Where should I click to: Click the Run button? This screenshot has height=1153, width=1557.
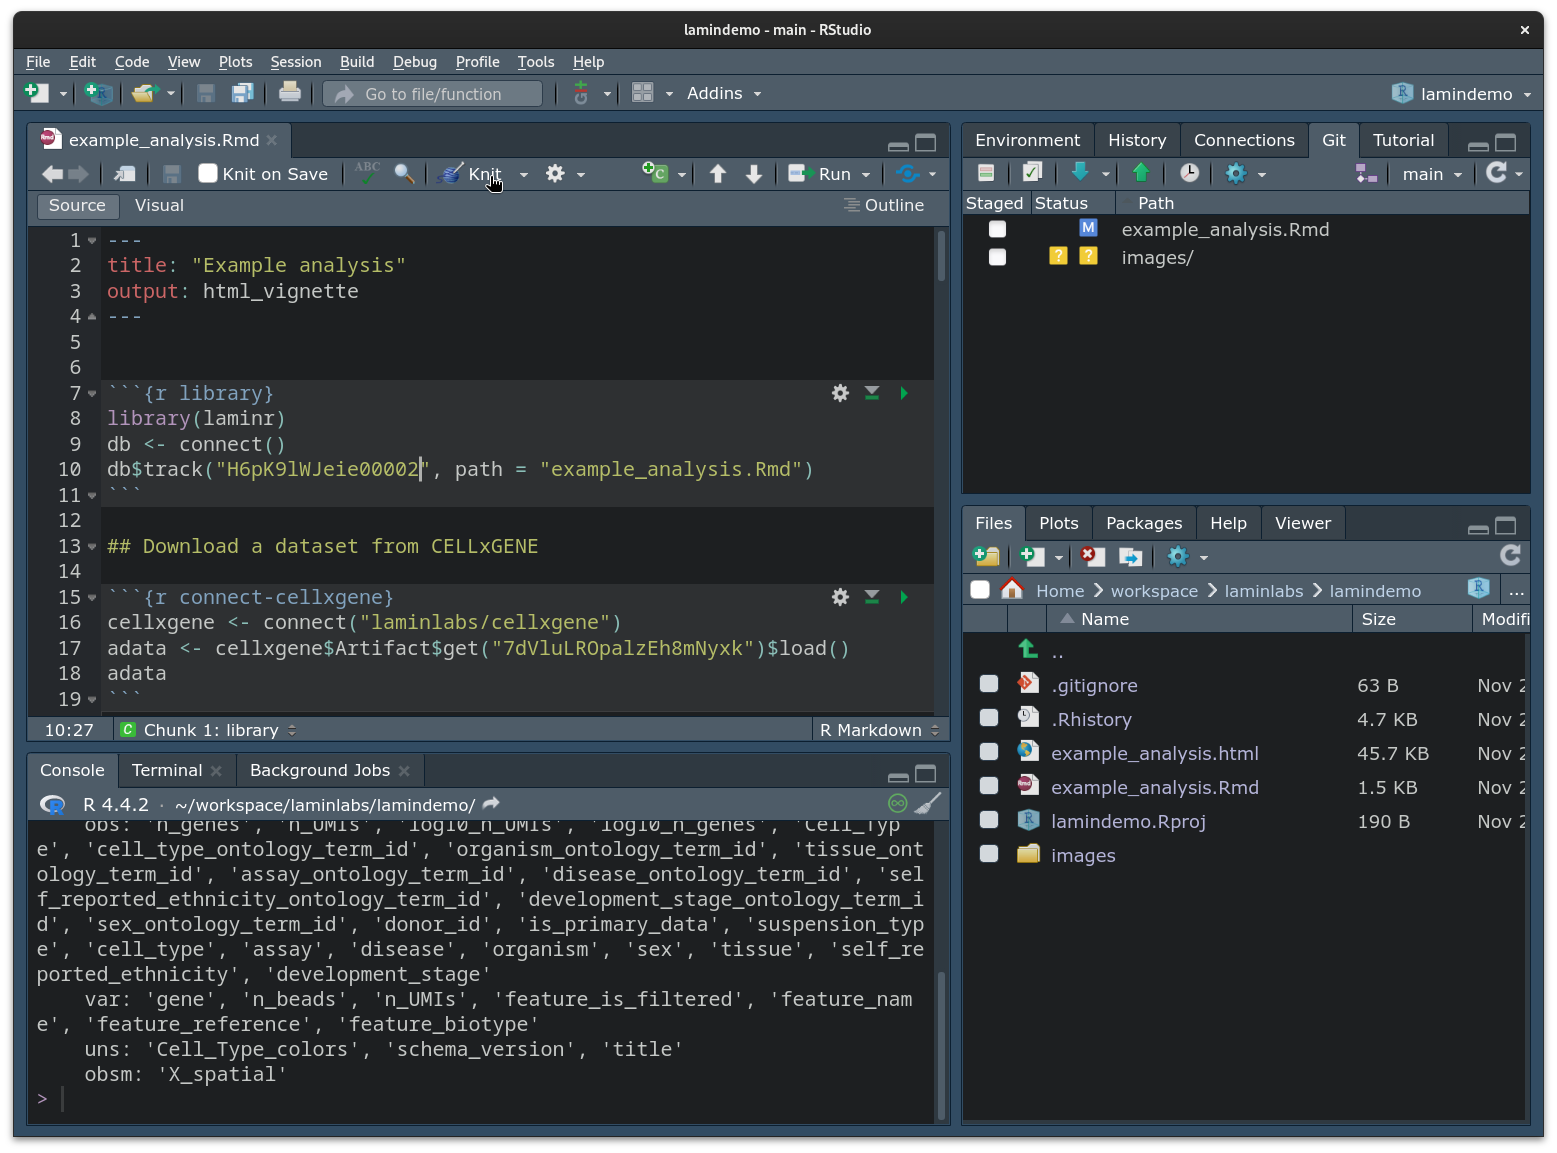(822, 174)
